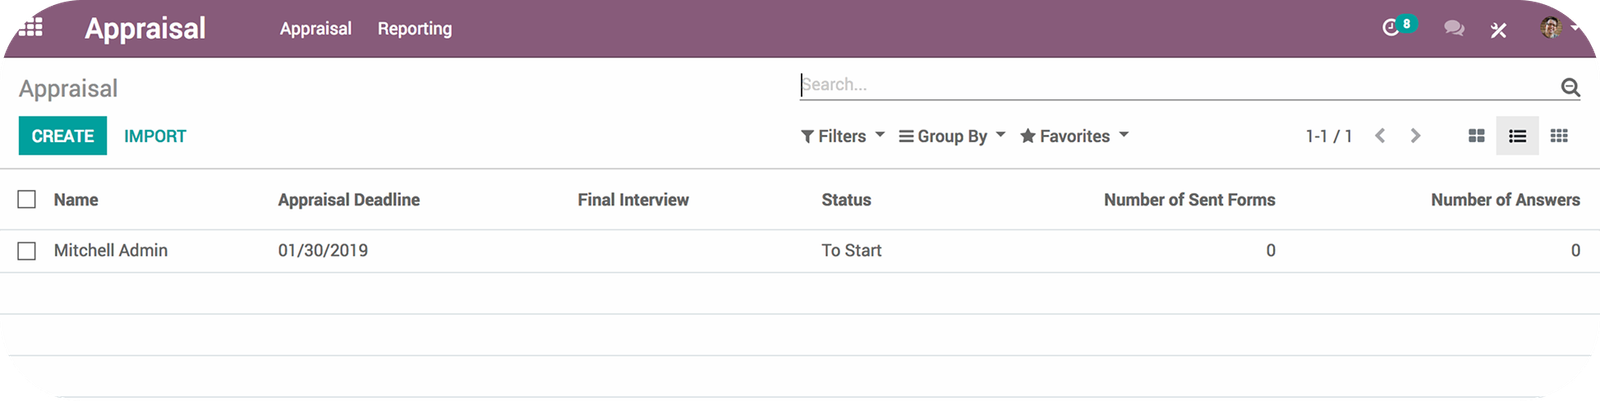Go to previous page arrow
The width and height of the screenshot is (1600, 401).
1380,136
